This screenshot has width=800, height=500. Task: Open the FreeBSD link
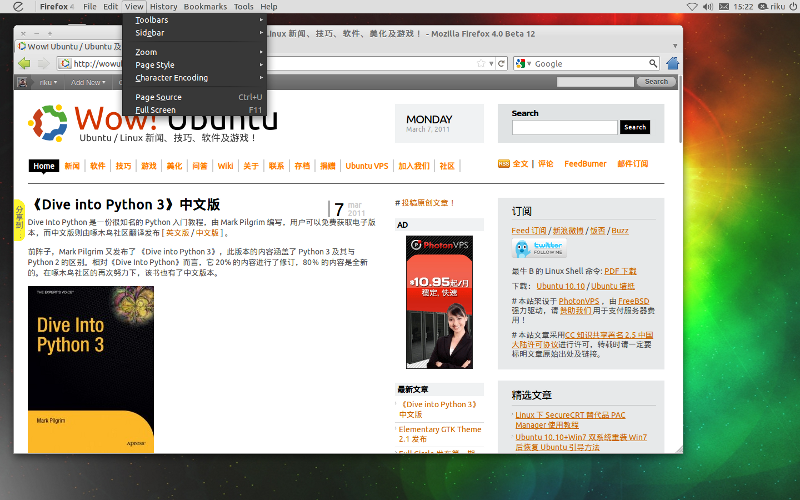(634, 301)
